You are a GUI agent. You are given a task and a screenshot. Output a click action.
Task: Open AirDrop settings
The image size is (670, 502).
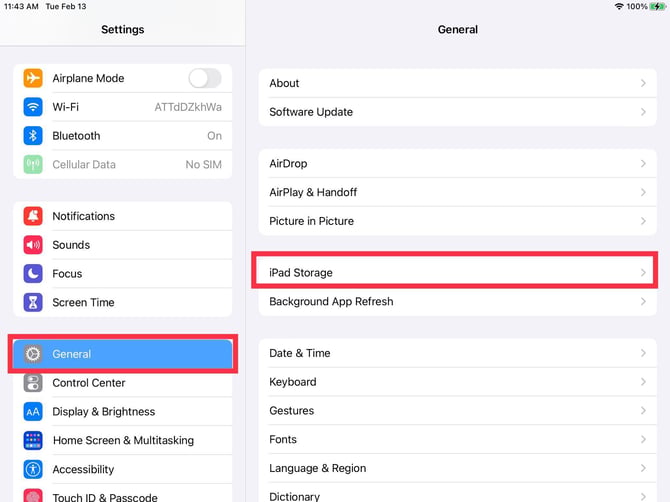(458, 164)
